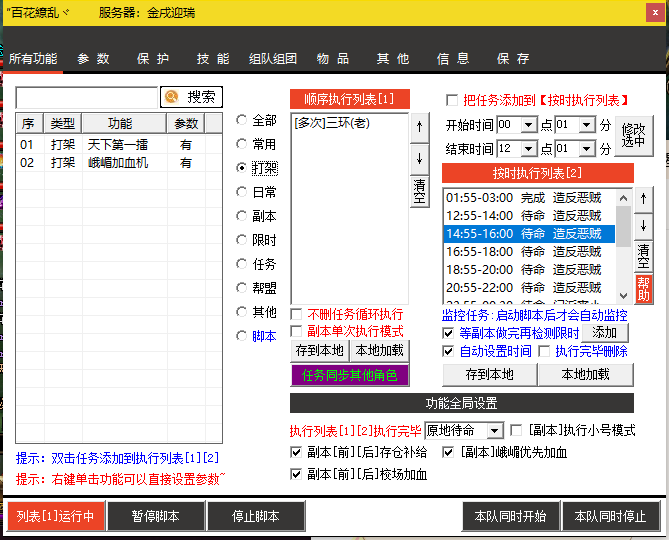Screen dimensions: 669x540
Task: Move sequential list item down with arrow
Action: pos(419,159)
